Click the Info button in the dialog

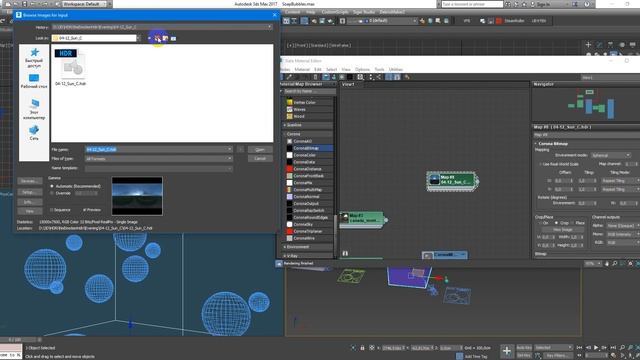point(29,202)
